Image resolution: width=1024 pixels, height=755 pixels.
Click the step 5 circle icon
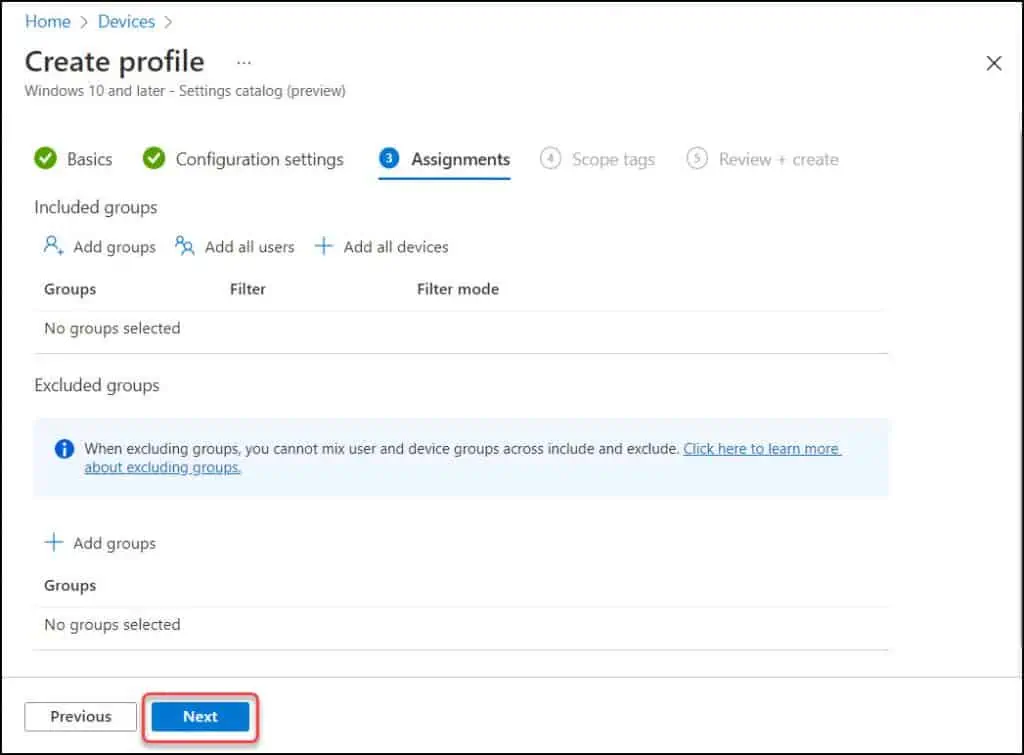697,158
